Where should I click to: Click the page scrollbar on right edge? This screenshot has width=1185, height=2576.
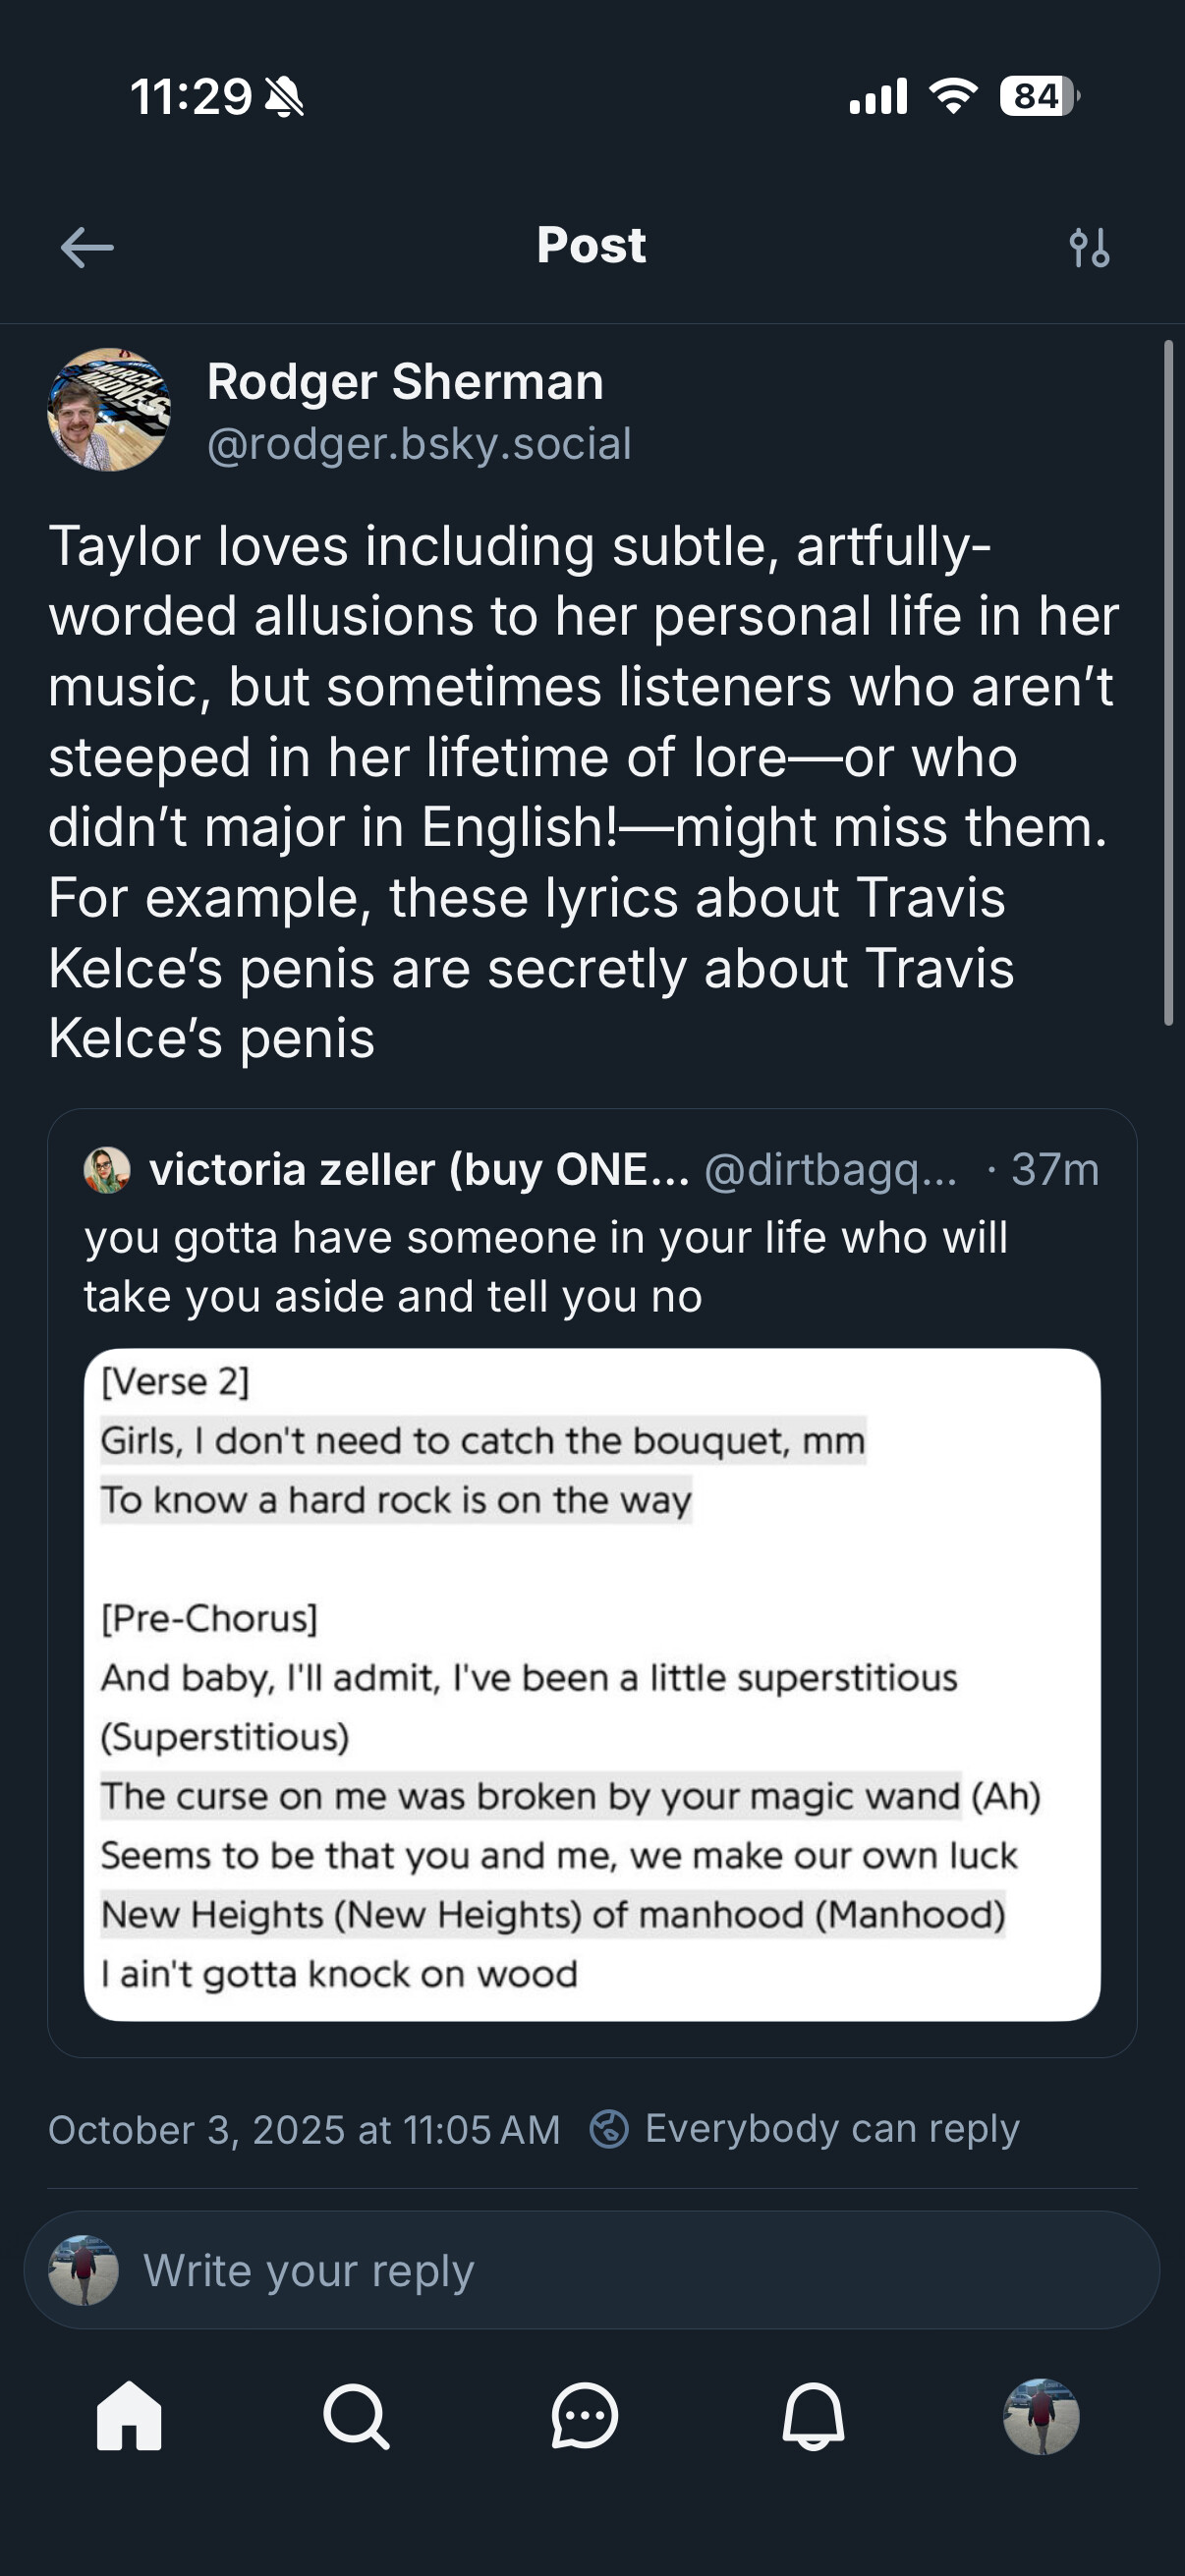click(1168, 682)
